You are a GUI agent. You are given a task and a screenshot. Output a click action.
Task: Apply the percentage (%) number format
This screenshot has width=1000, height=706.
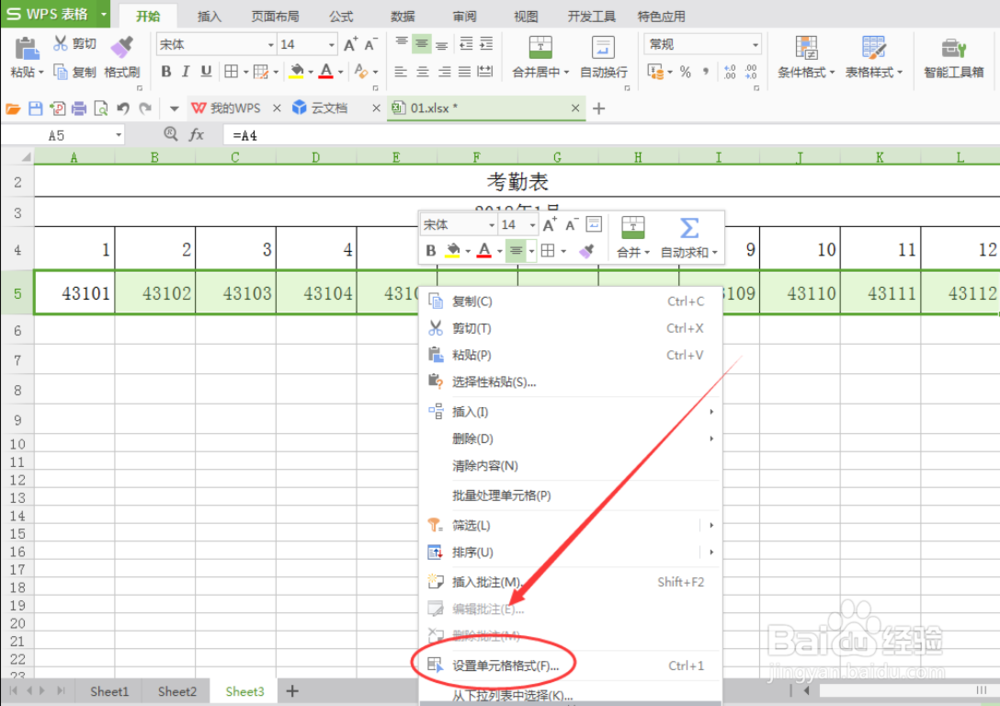(686, 72)
